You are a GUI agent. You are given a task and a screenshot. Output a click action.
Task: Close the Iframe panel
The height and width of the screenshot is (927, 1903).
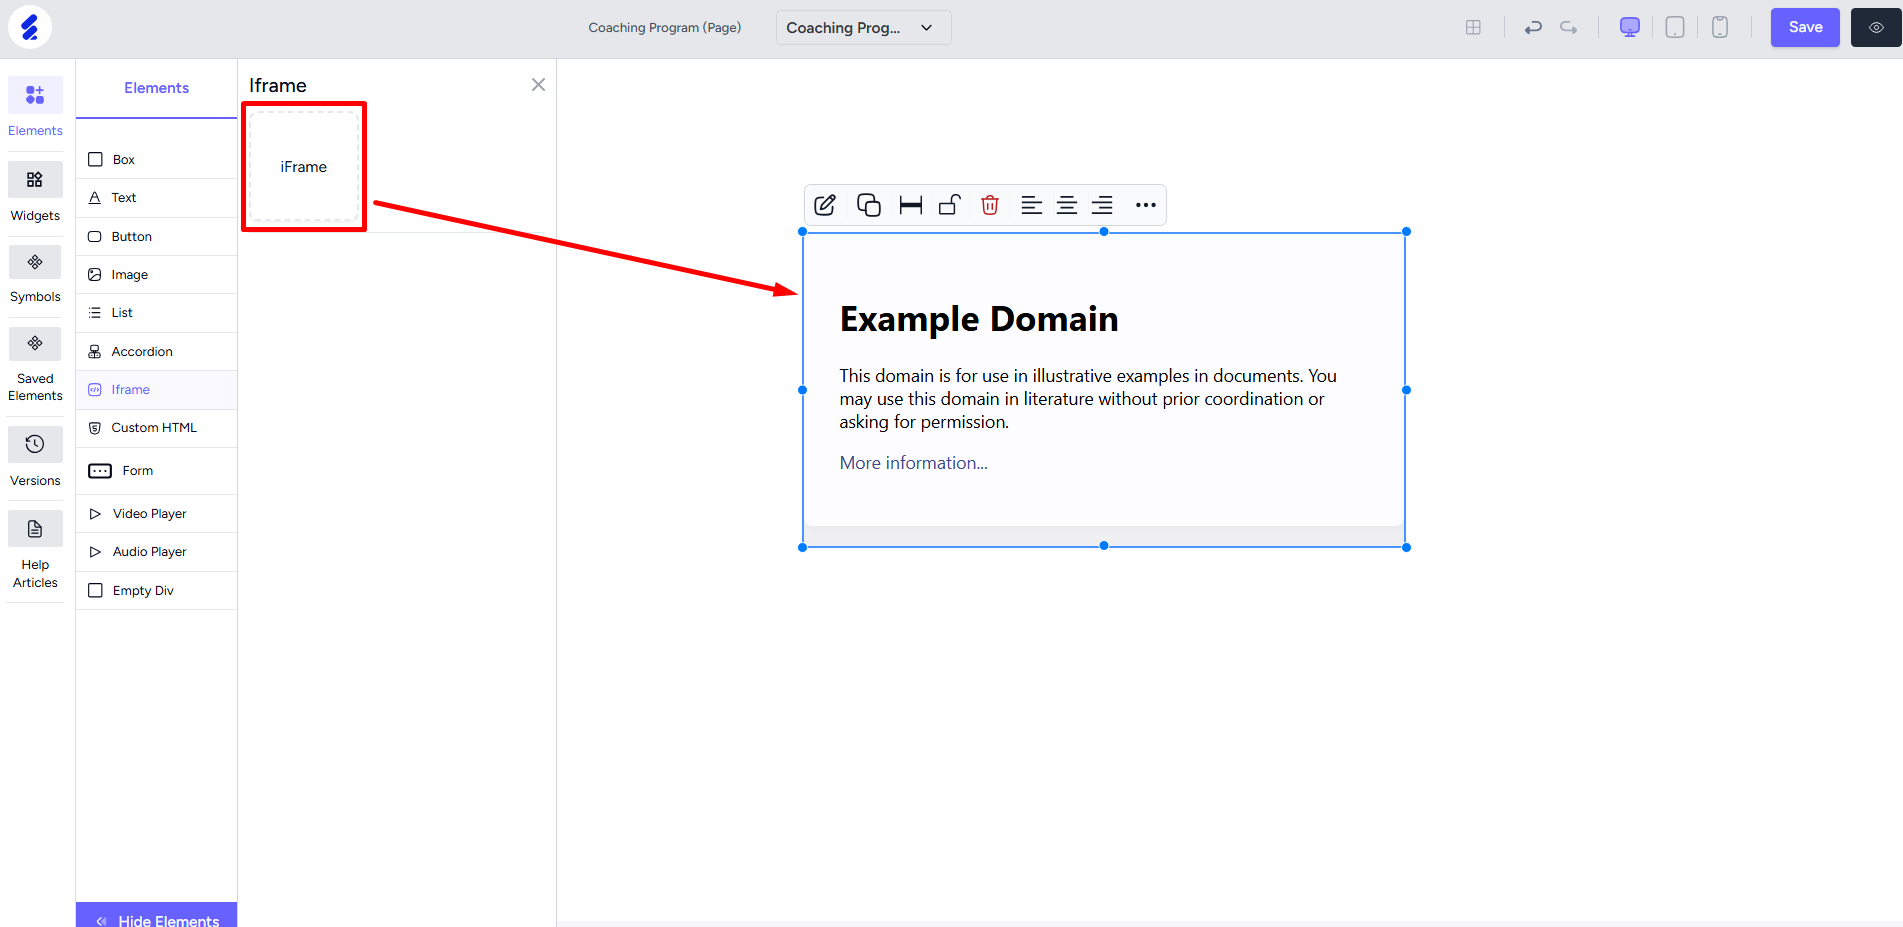click(x=538, y=85)
